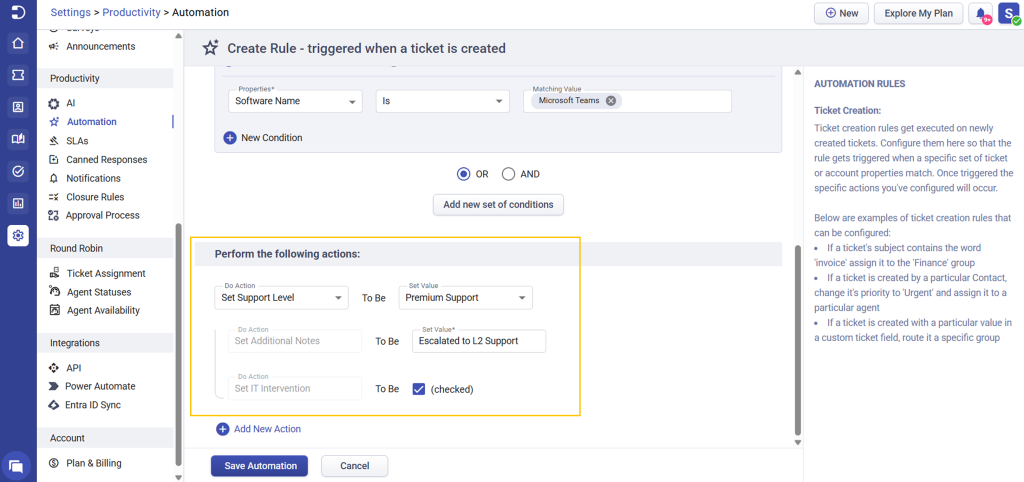Viewport: 1024px width, 482px height.
Task: Uncheck the Set IT Intervention checkbox
Action: (419, 389)
